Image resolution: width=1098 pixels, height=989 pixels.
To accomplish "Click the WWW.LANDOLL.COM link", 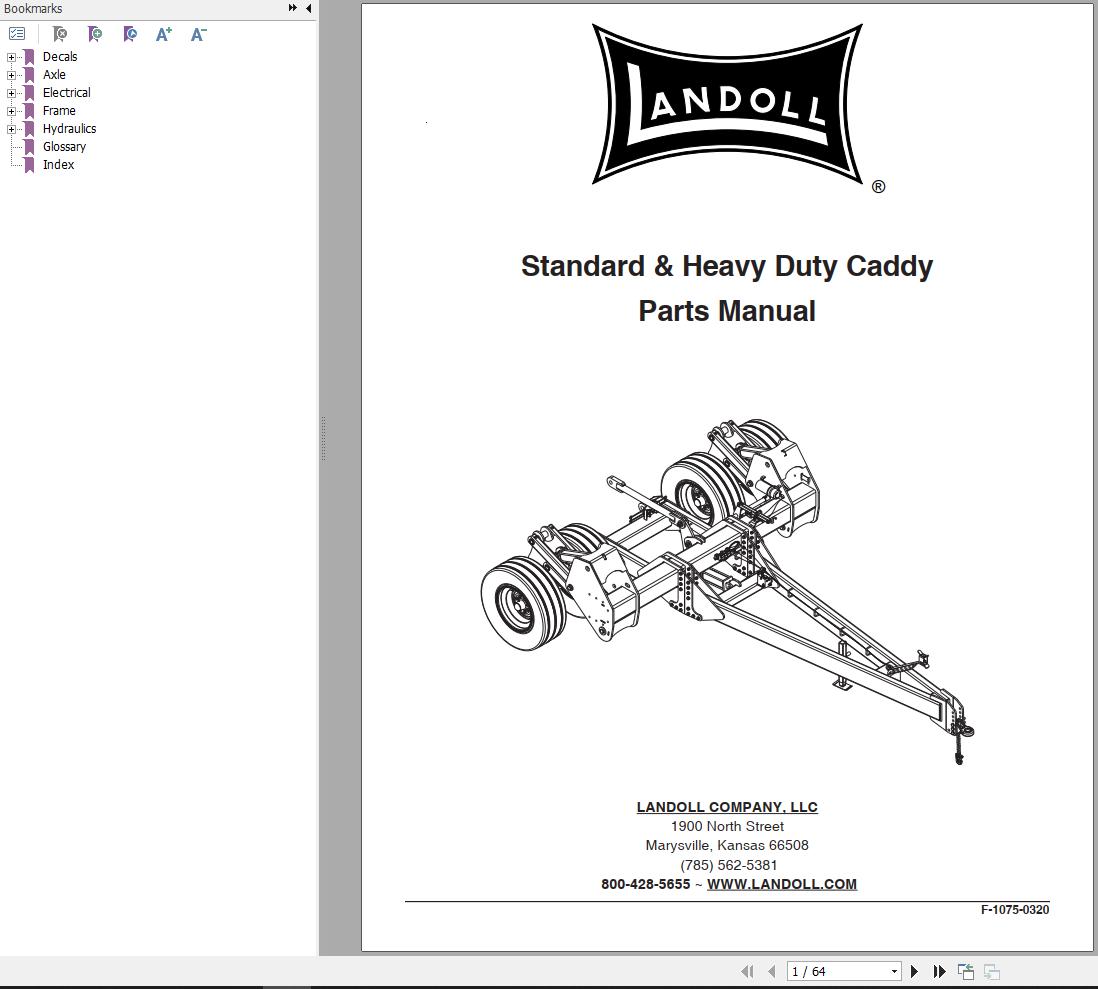I will [x=782, y=884].
